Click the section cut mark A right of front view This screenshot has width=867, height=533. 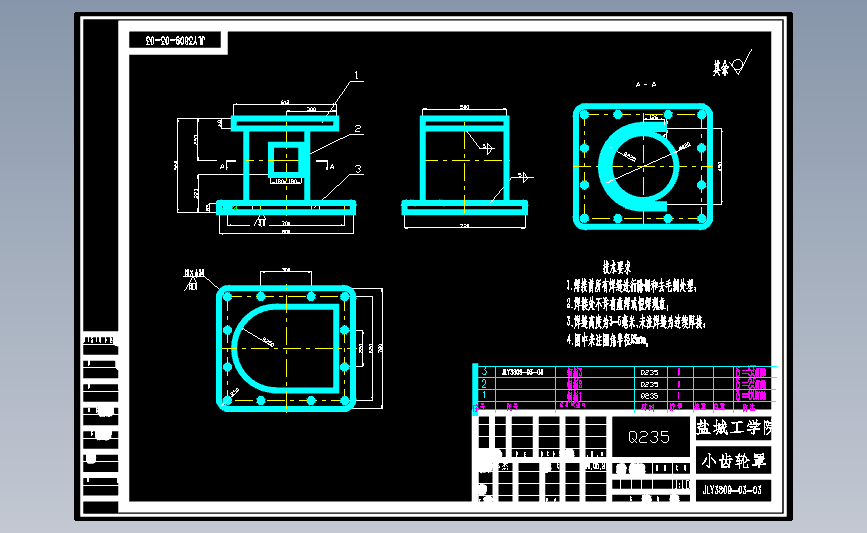[x=328, y=165]
